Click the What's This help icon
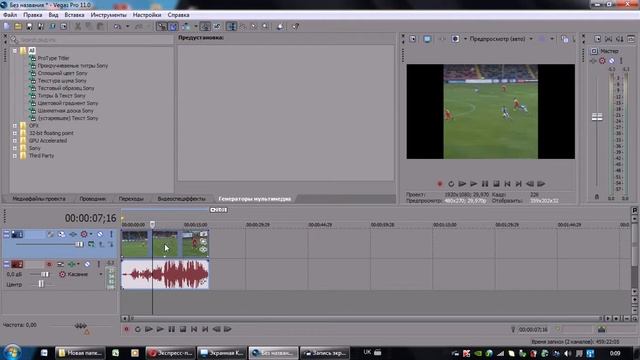640x360 pixels. pos(295,27)
